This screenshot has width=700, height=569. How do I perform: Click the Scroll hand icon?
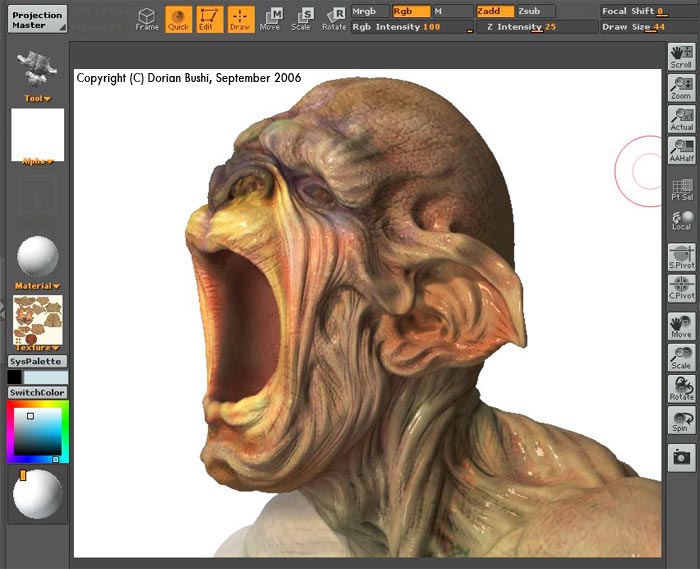(x=681, y=57)
